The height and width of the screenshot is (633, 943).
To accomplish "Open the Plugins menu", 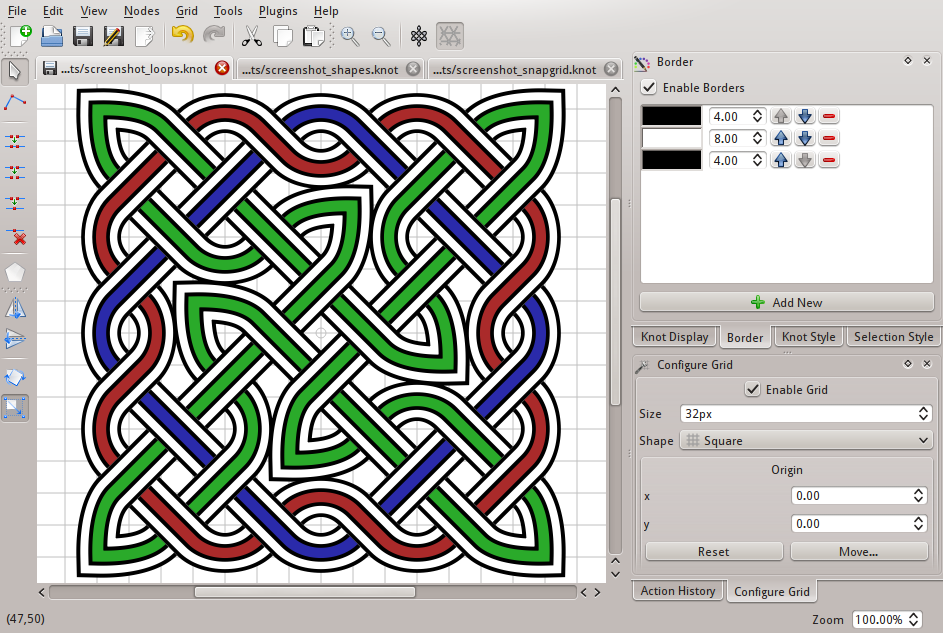I will click(x=278, y=11).
